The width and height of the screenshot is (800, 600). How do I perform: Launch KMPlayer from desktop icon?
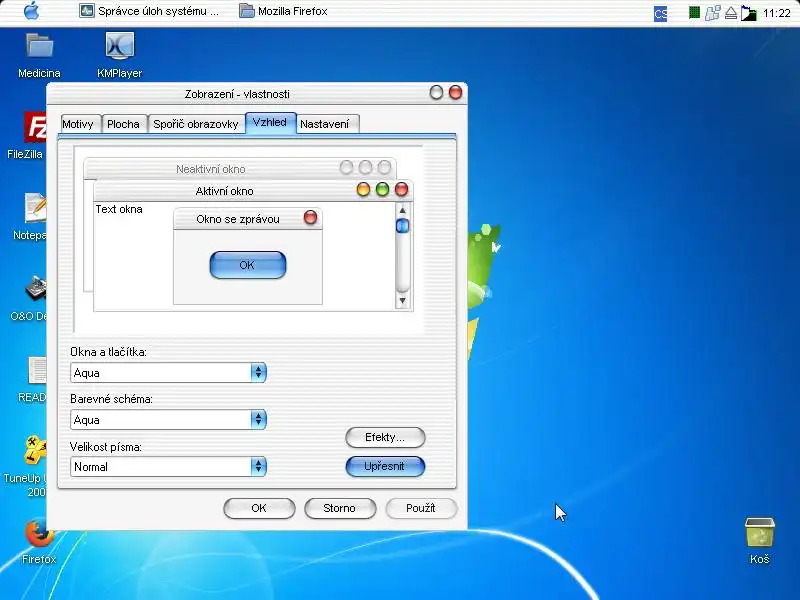click(119, 55)
